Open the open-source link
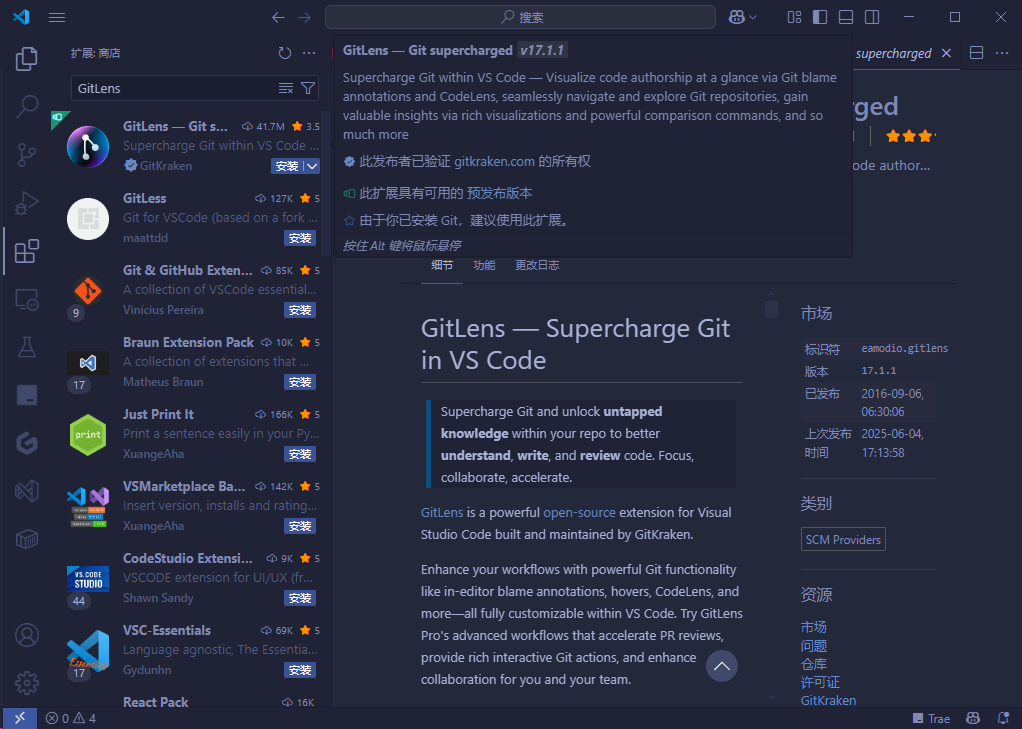The height and width of the screenshot is (729, 1022). pos(579,513)
